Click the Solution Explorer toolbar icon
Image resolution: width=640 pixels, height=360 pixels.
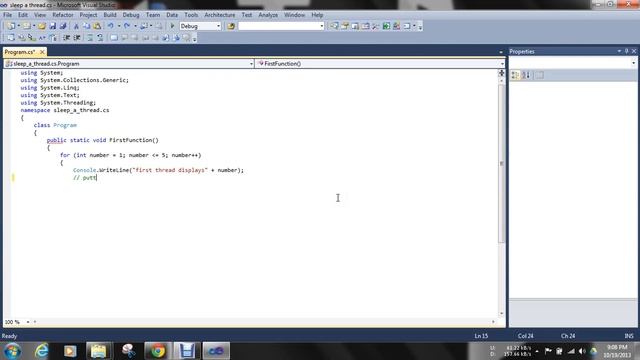tap(334, 26)
